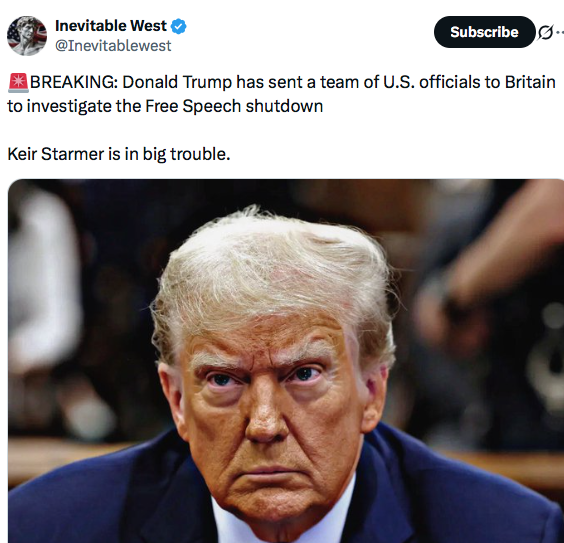Click the blue verified checkmark badge
This screenshot has width=564, height=543.
coord(178,26)
